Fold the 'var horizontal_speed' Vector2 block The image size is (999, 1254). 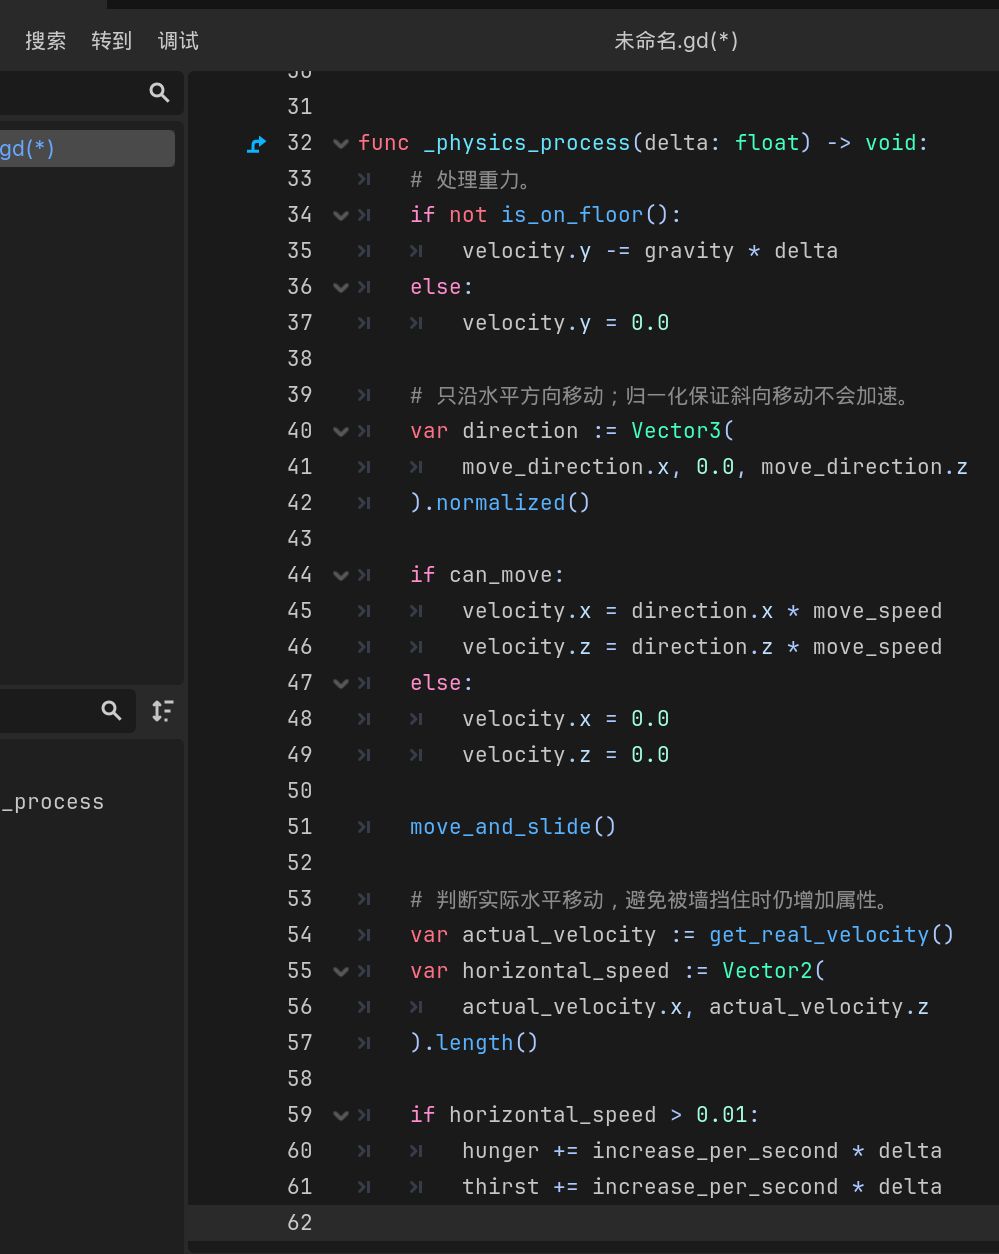340,971
